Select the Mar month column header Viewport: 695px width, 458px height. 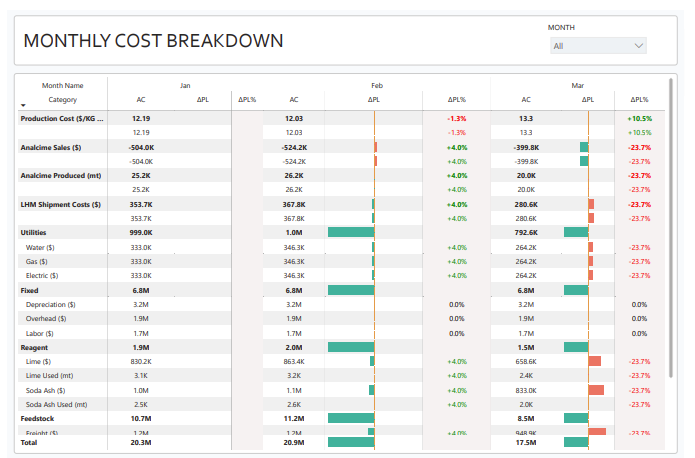click(578, 86)
